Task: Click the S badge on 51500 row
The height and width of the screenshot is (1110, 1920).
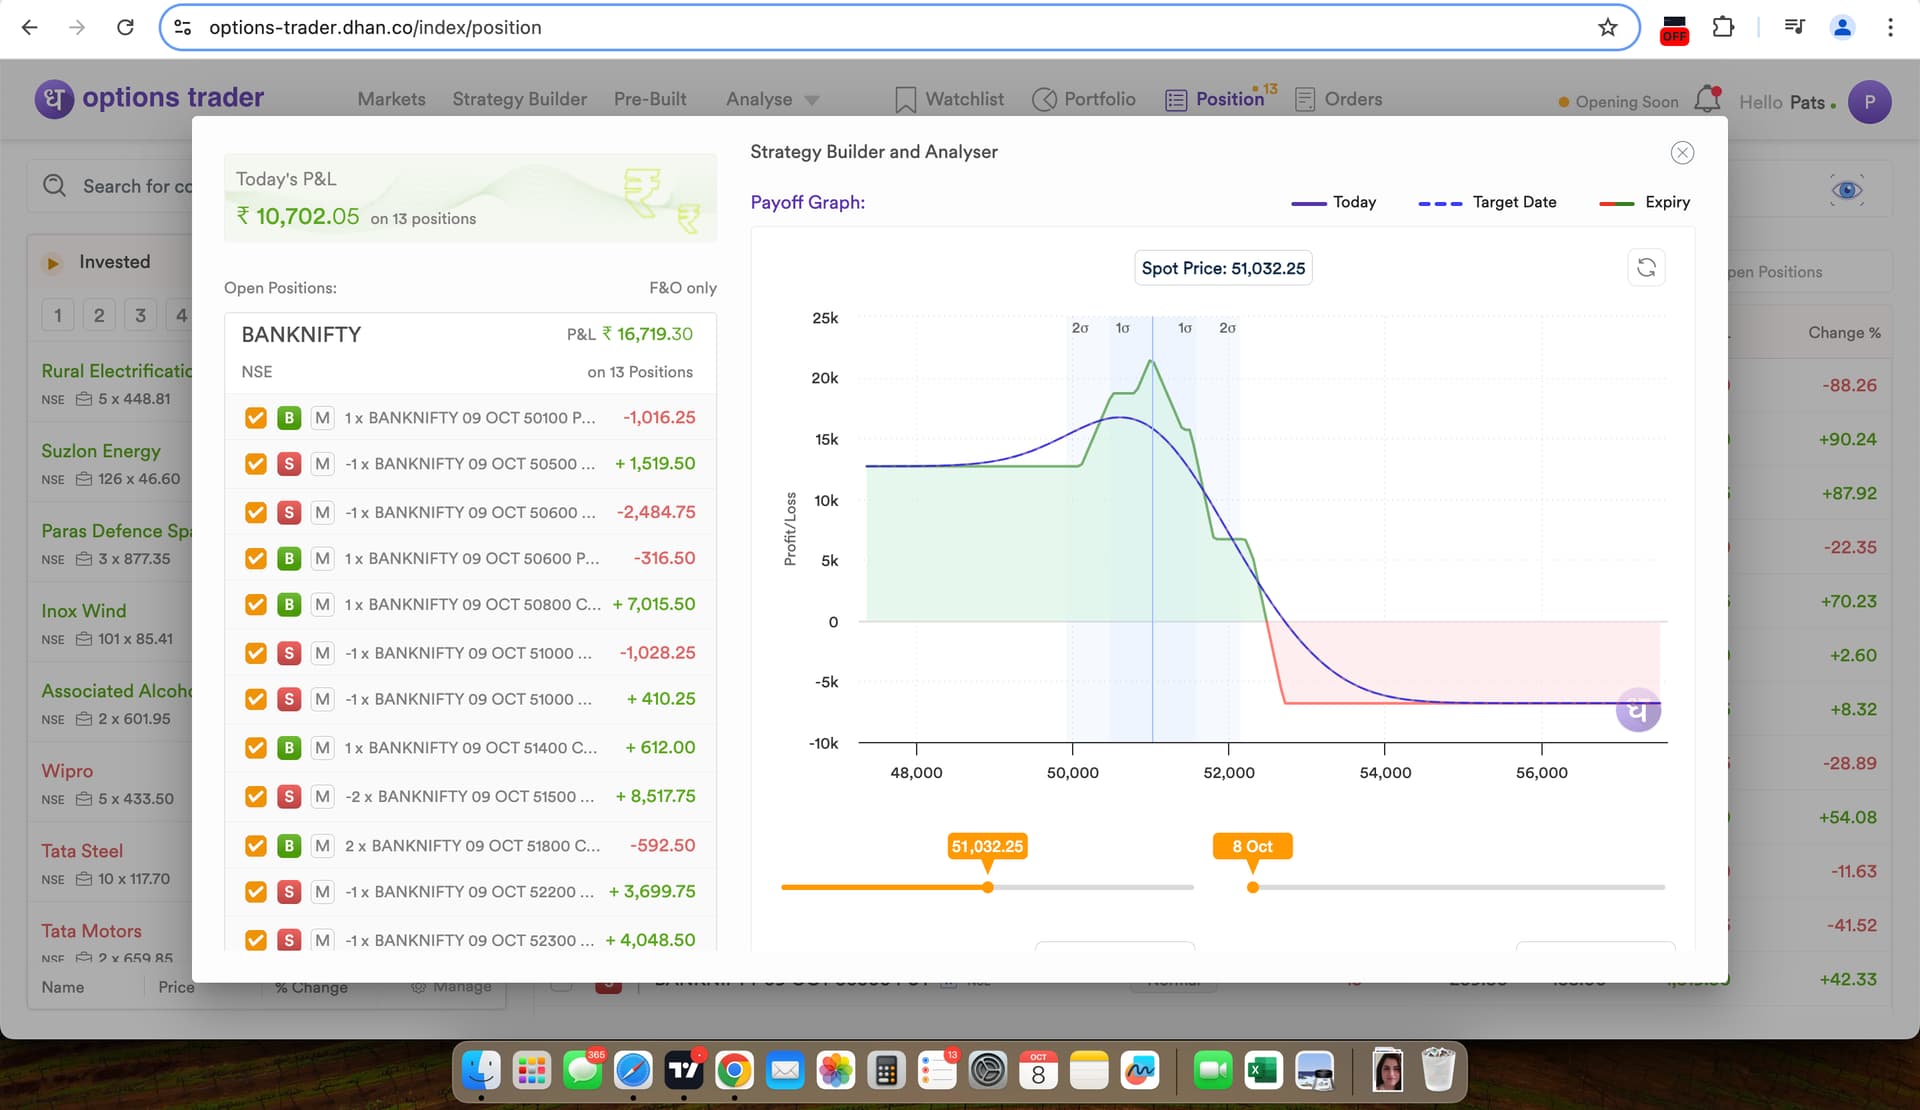Action: 289,796
